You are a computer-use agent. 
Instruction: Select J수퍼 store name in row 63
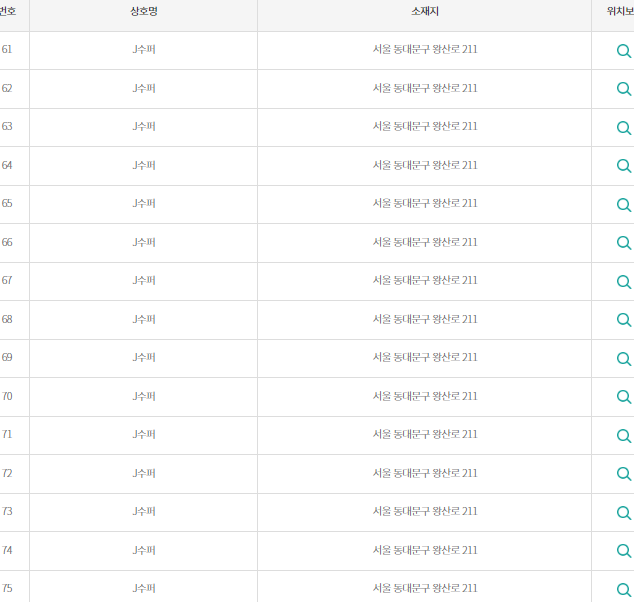pyautogui.click(x=144, y=126)
